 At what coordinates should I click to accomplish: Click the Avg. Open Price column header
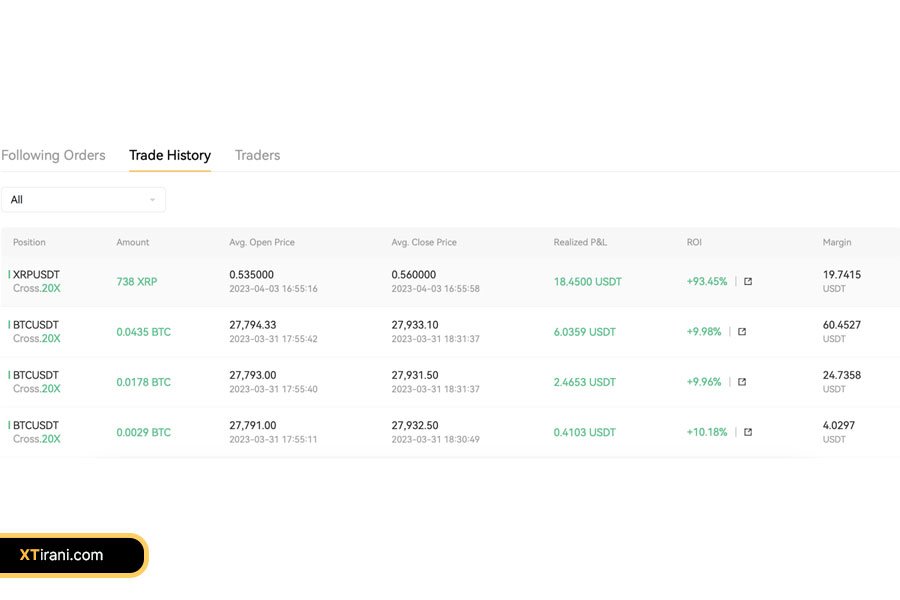point(262,242)
